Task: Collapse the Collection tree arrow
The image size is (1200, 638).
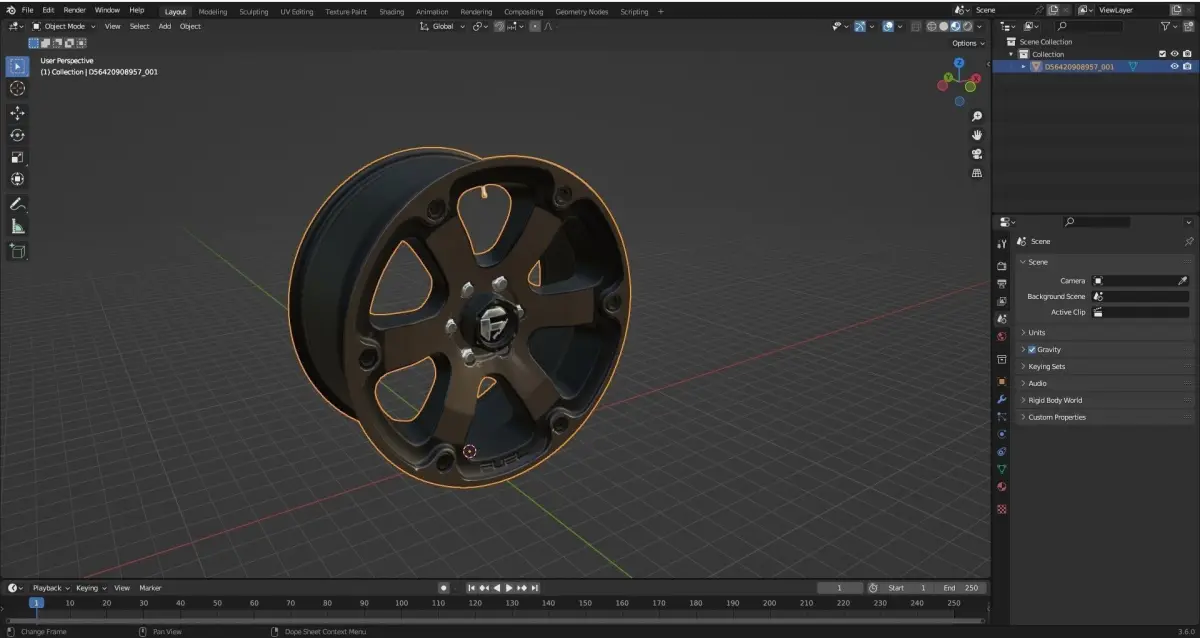Action: (x=1011, y=54)
